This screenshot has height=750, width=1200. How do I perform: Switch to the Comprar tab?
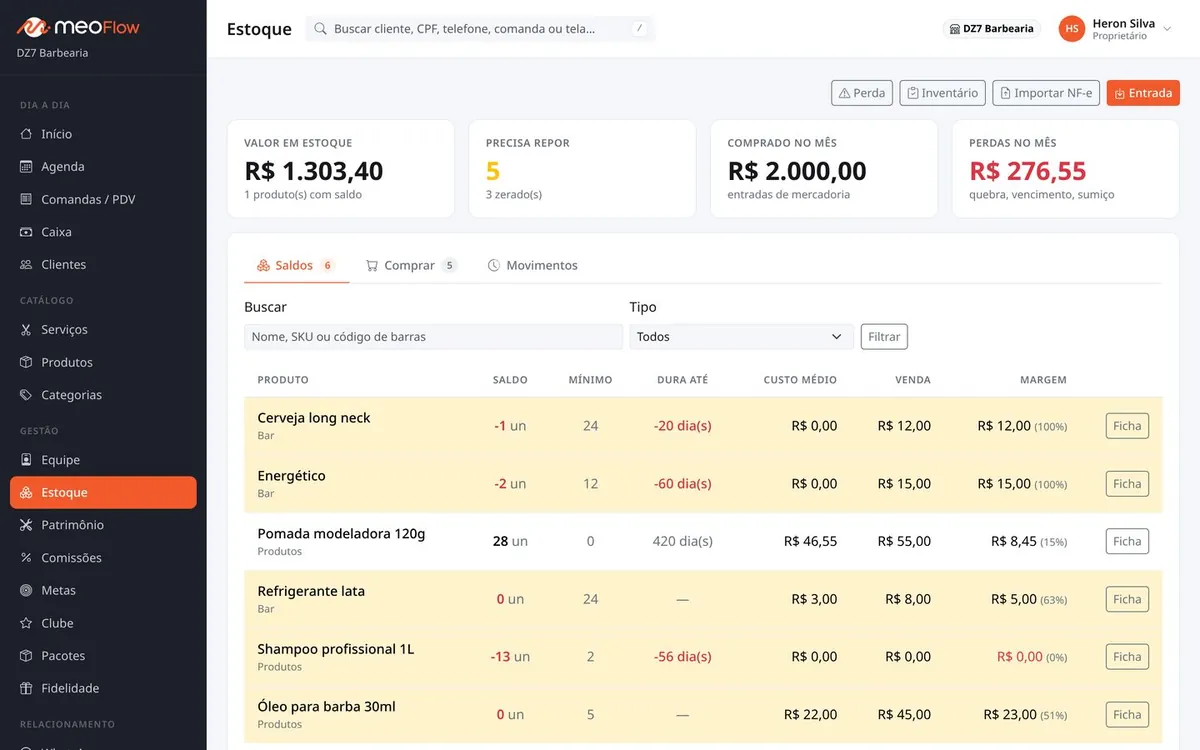pos(411,266)
